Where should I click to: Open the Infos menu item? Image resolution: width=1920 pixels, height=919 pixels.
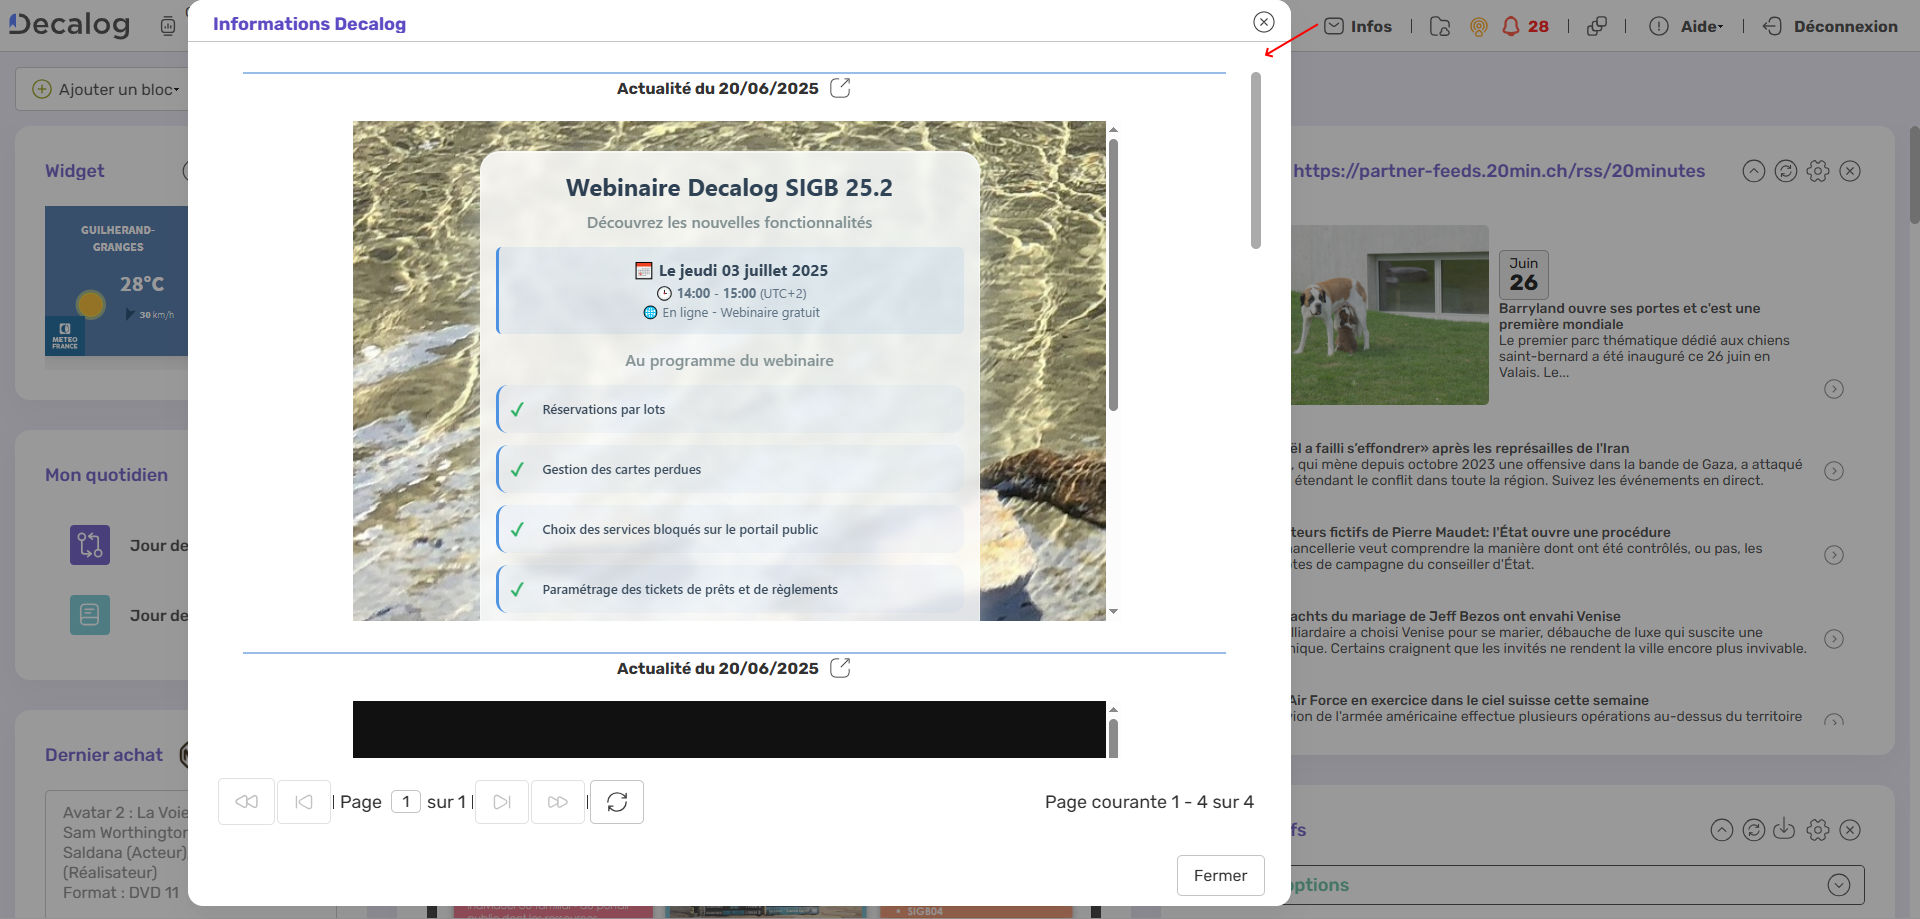pyautogui.click(x=1358, y=27)
